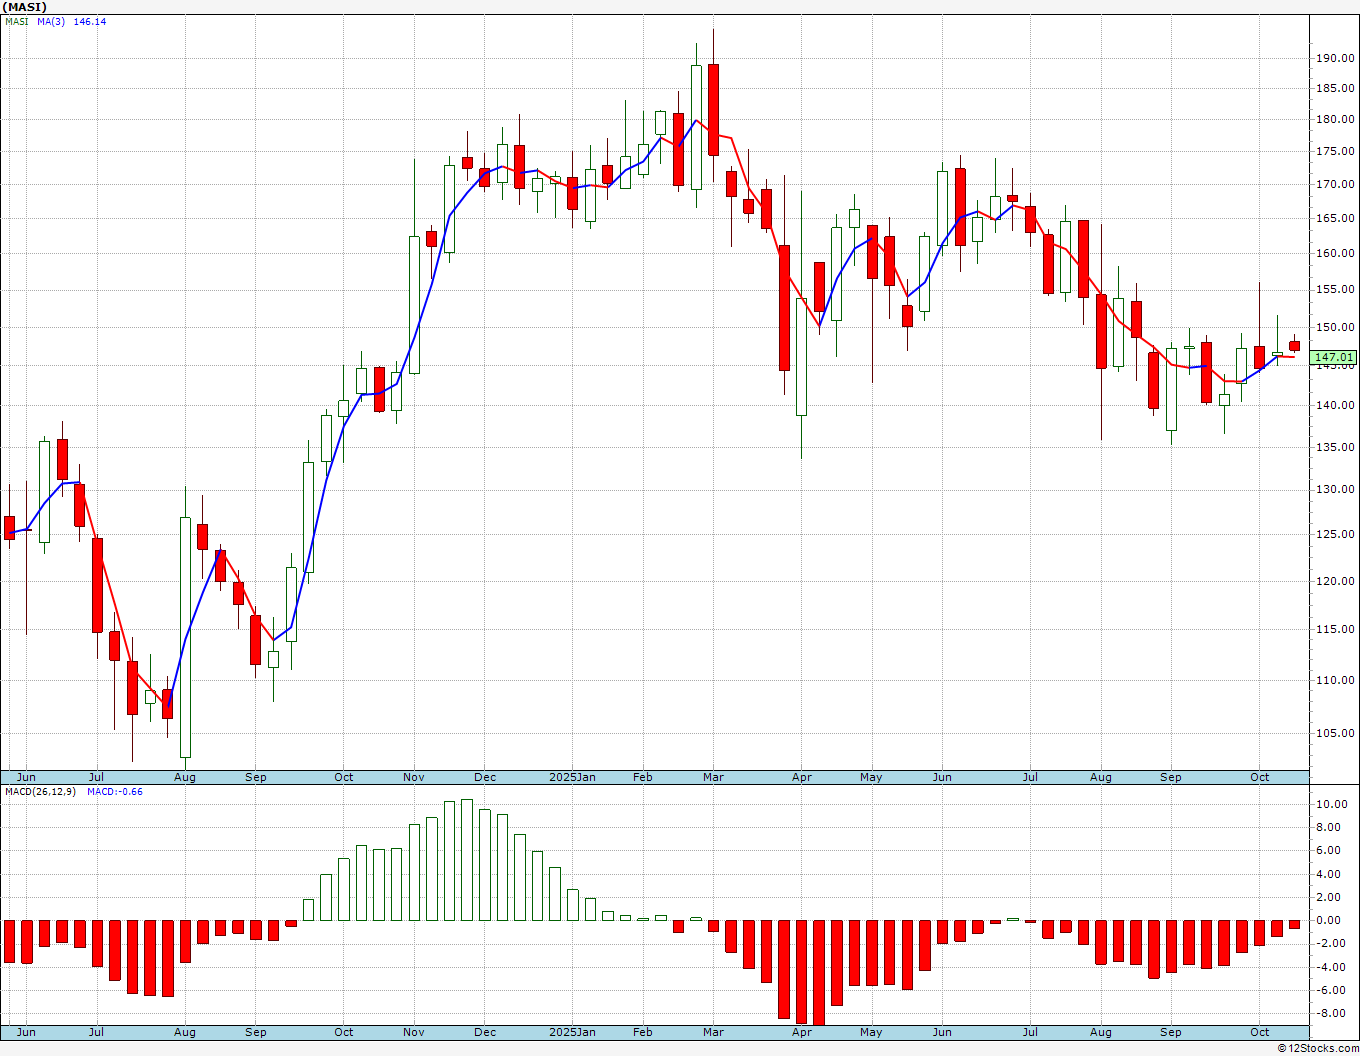Click the 125.00 price axis label
Screen dimensions: 1360x1056
click(x=1335, y=535)
